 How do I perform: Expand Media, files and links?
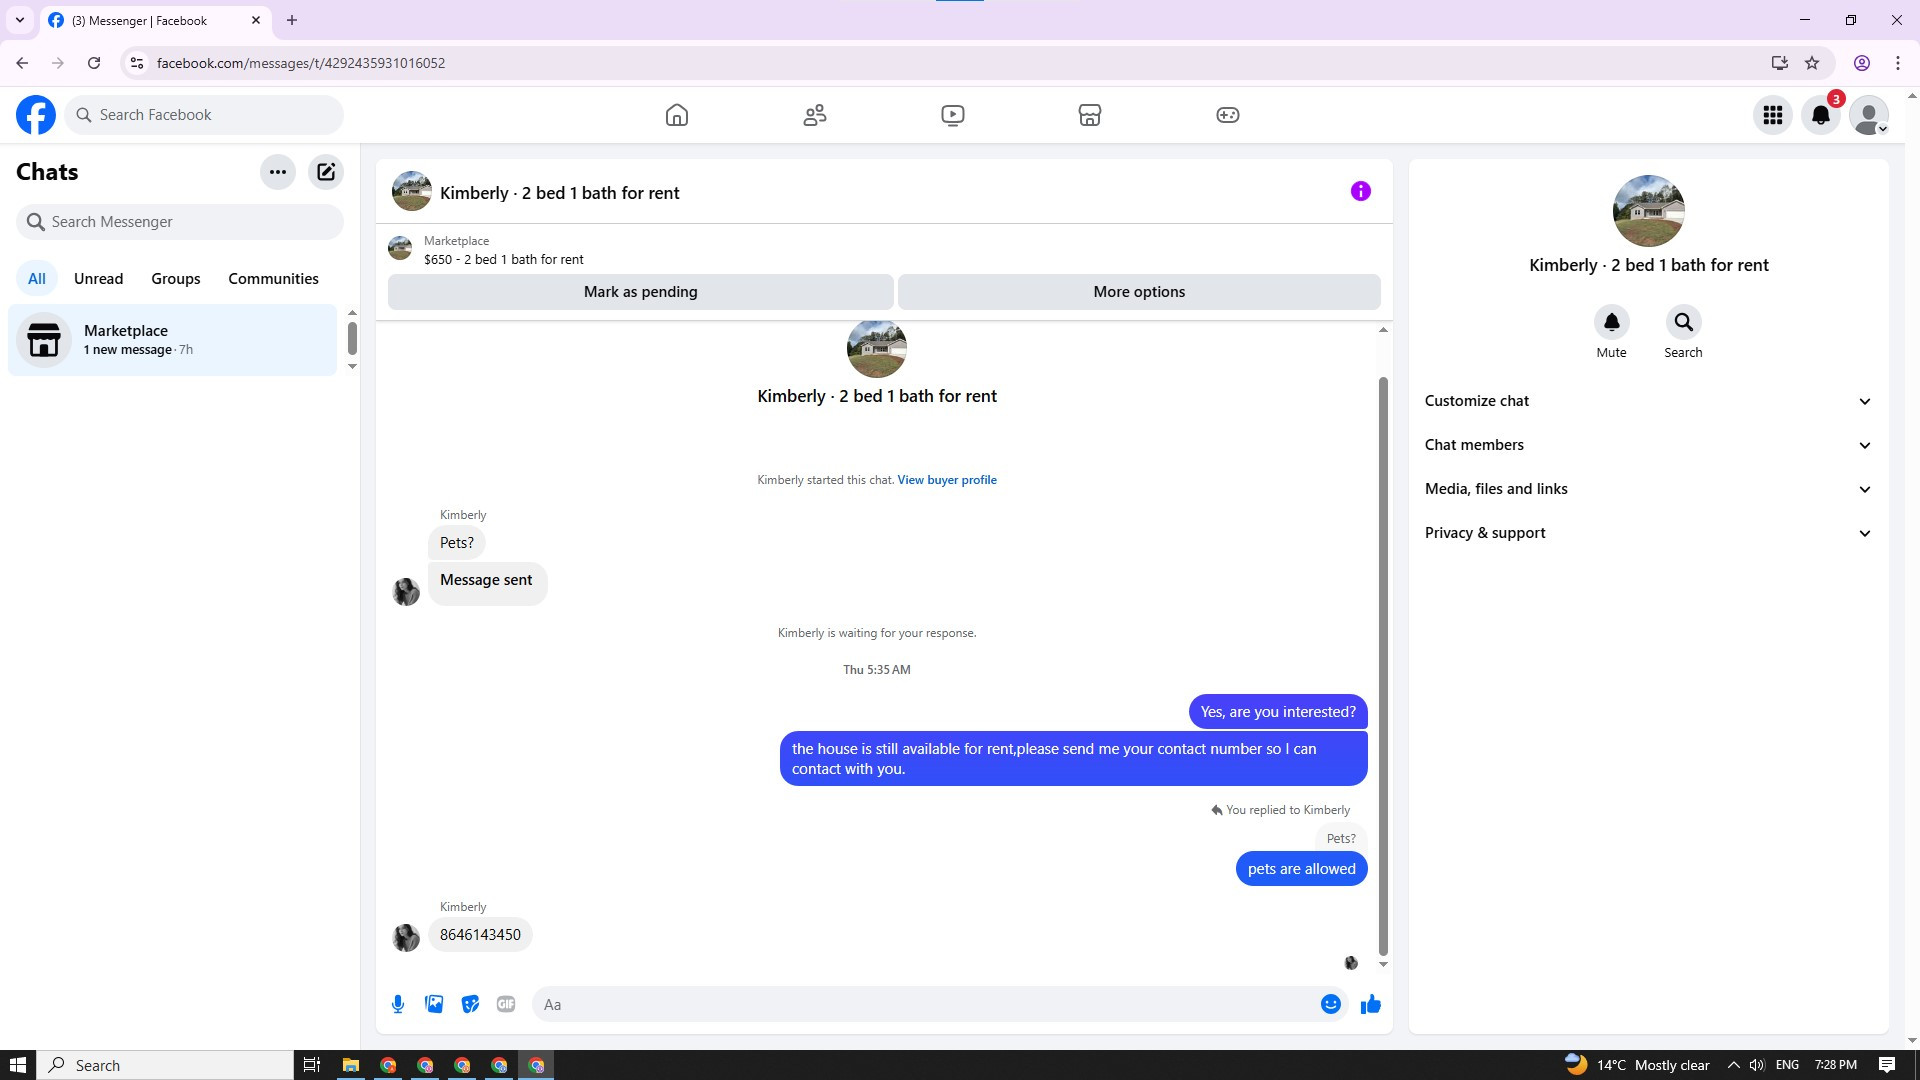click(x=1648, y=489)
